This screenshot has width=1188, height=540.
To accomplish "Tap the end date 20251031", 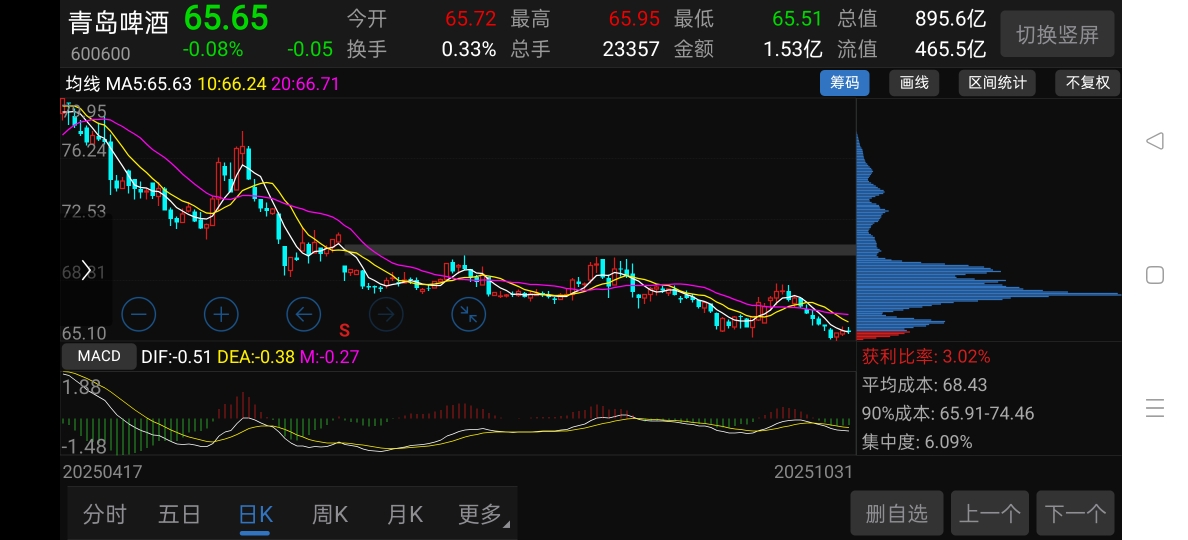I will (813, 472).
